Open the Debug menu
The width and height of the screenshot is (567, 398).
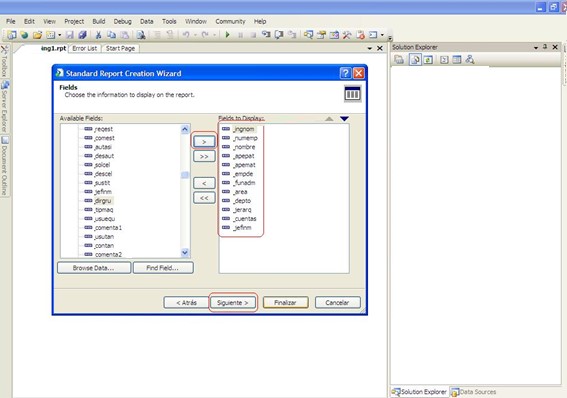(x=123, y=21)
